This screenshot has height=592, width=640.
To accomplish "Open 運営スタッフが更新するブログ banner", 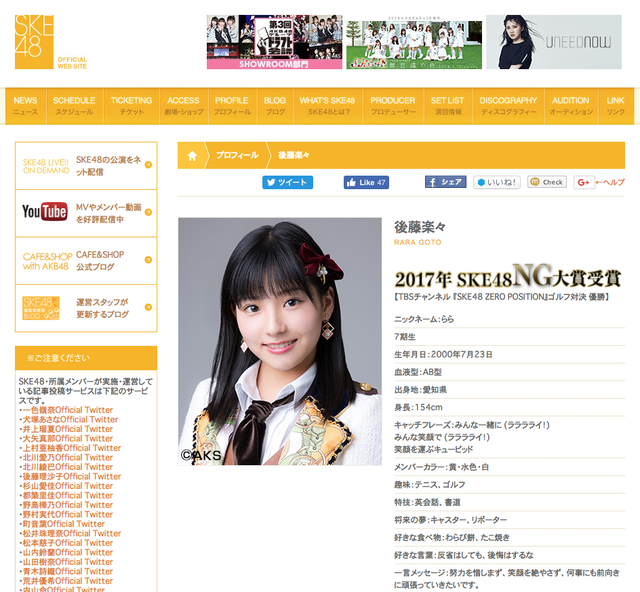I will (86, 308).
